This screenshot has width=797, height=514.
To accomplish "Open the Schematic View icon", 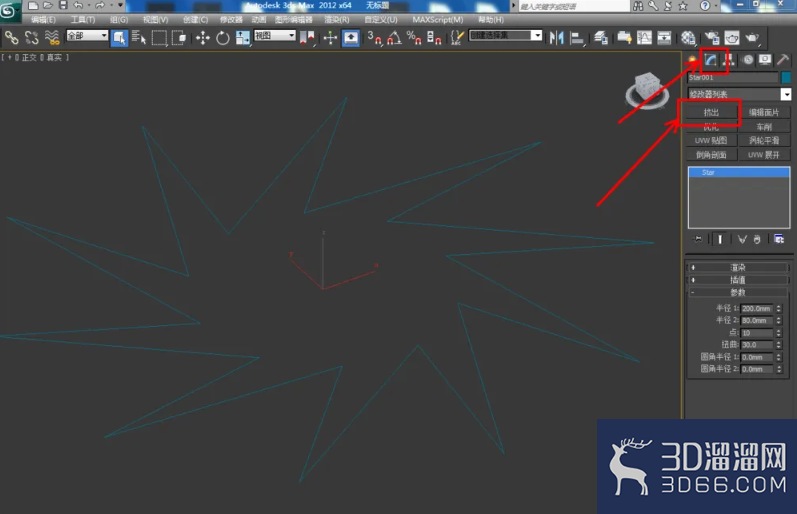I will [664, 38].
